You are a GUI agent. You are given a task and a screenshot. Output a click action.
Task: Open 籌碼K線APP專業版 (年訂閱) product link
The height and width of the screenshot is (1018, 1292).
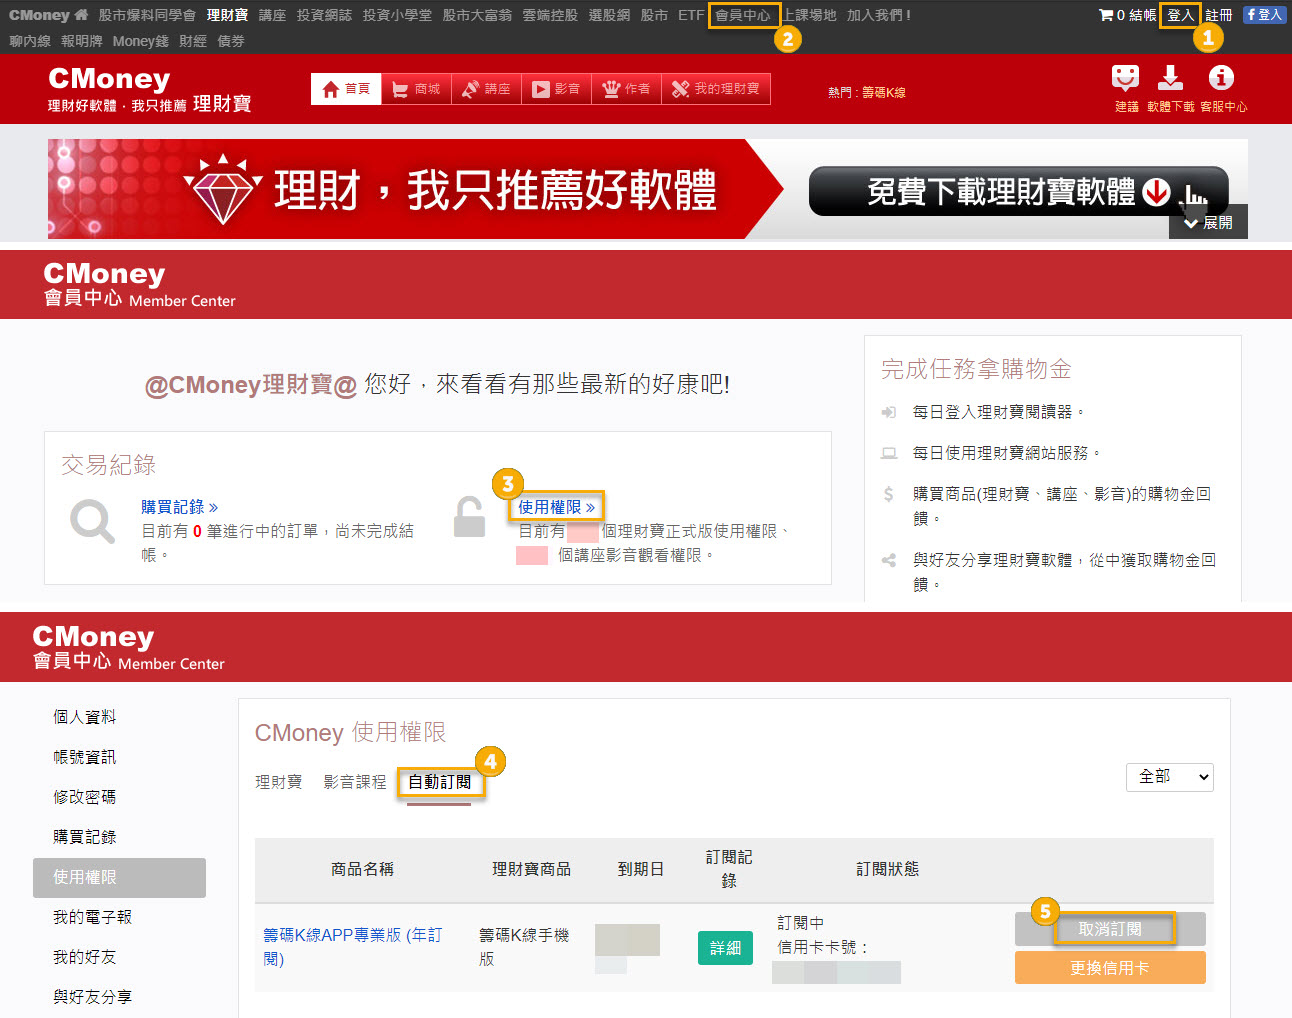point(352,947)
